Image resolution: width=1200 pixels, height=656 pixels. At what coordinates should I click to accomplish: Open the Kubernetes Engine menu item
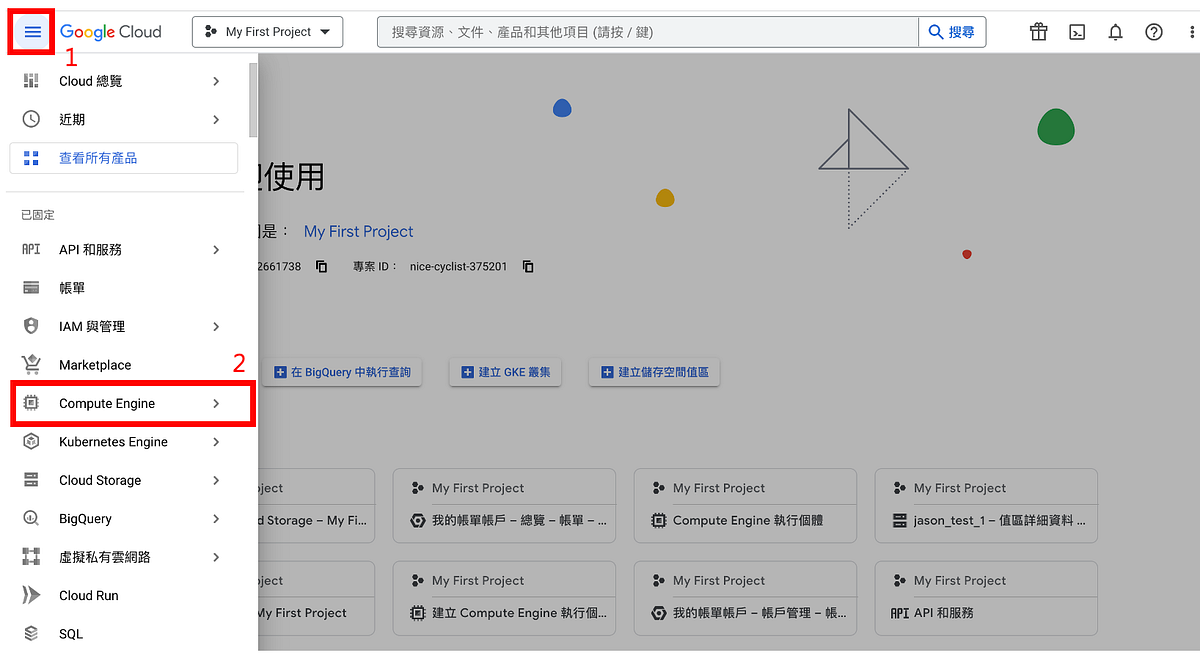[x=113, y=441]
